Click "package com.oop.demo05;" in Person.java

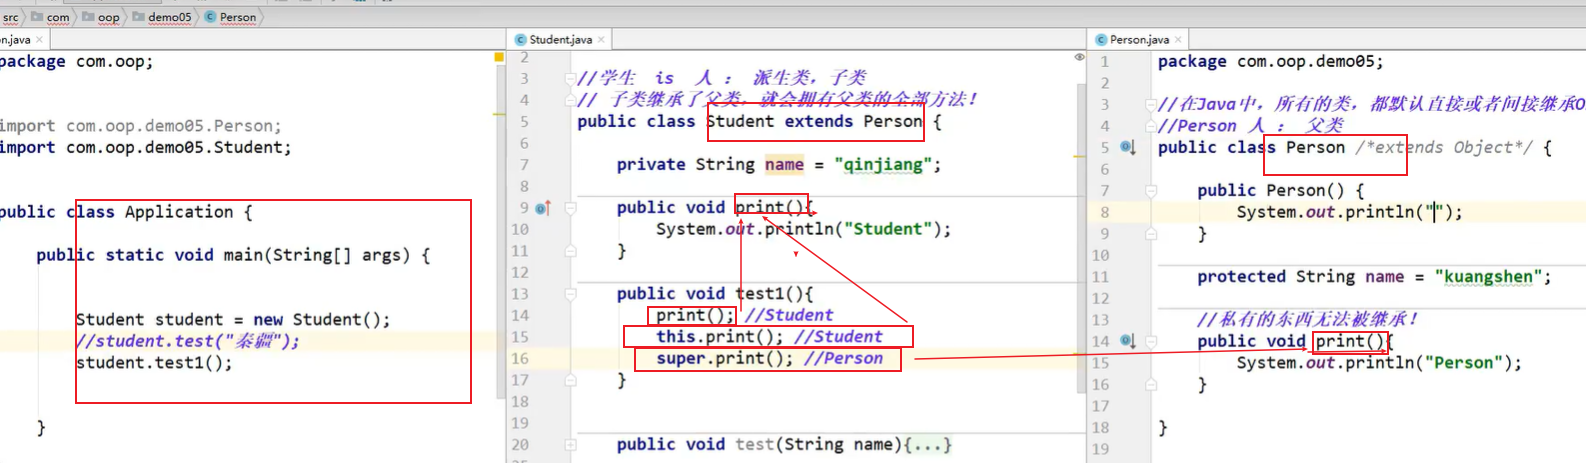1271,62
